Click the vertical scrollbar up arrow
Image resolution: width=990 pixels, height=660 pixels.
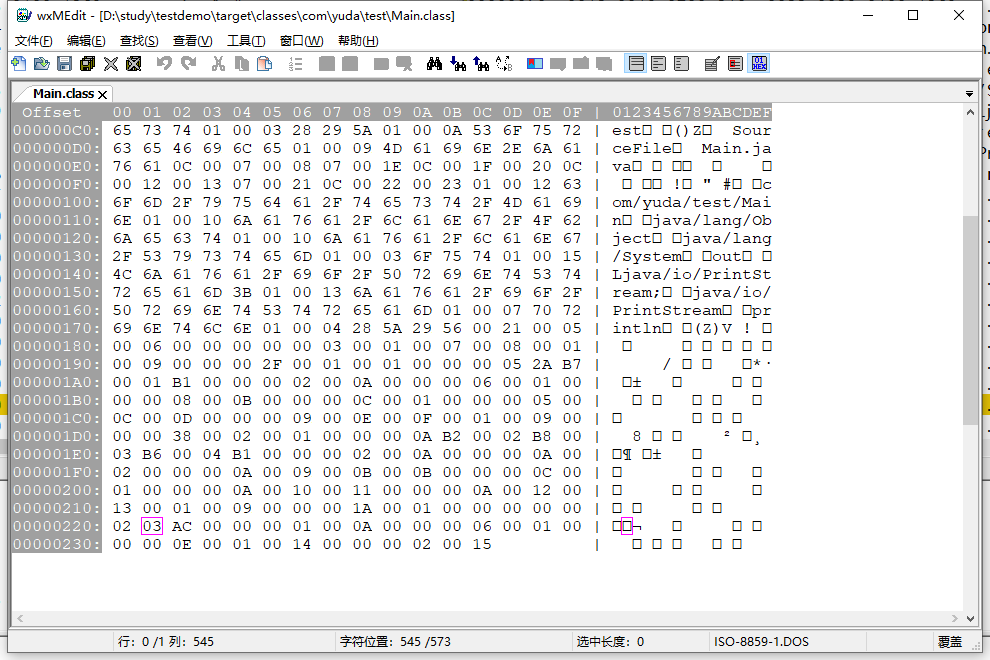pyautogui.click(x=970, y=112)
